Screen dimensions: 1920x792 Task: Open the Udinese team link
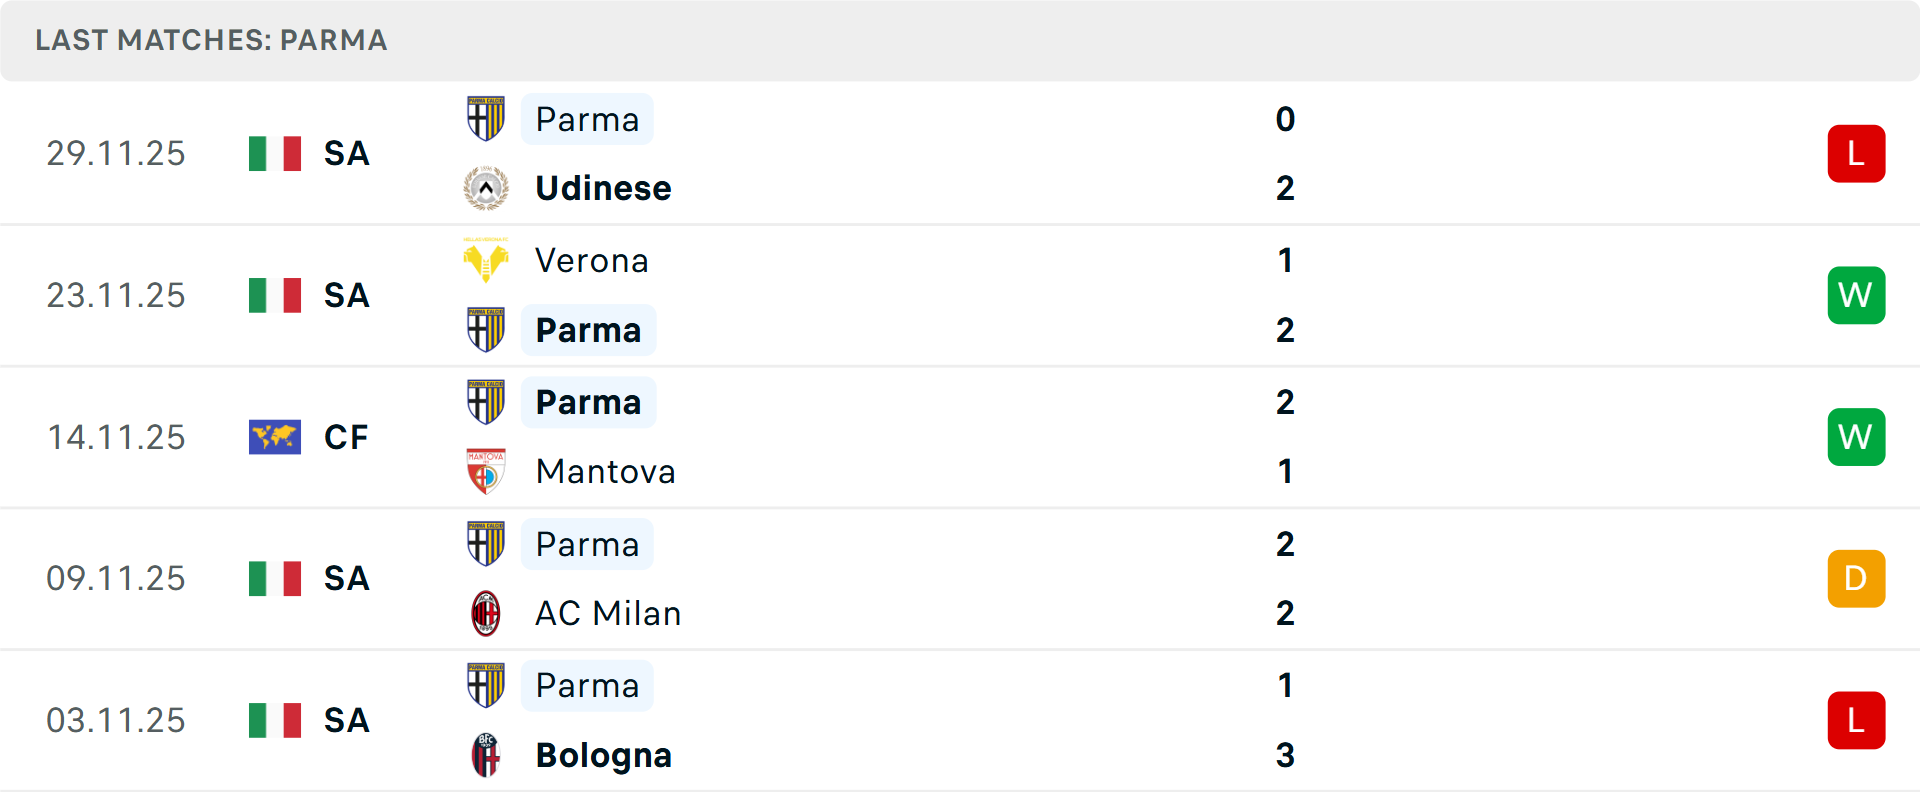coord(603,188)
